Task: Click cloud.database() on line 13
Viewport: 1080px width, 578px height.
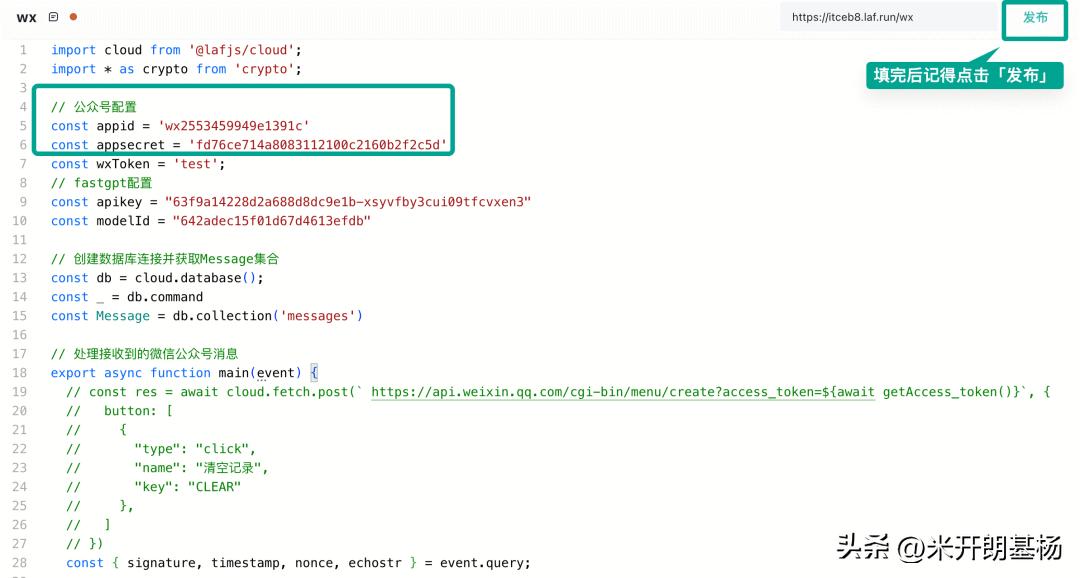Action: [195, 278]
